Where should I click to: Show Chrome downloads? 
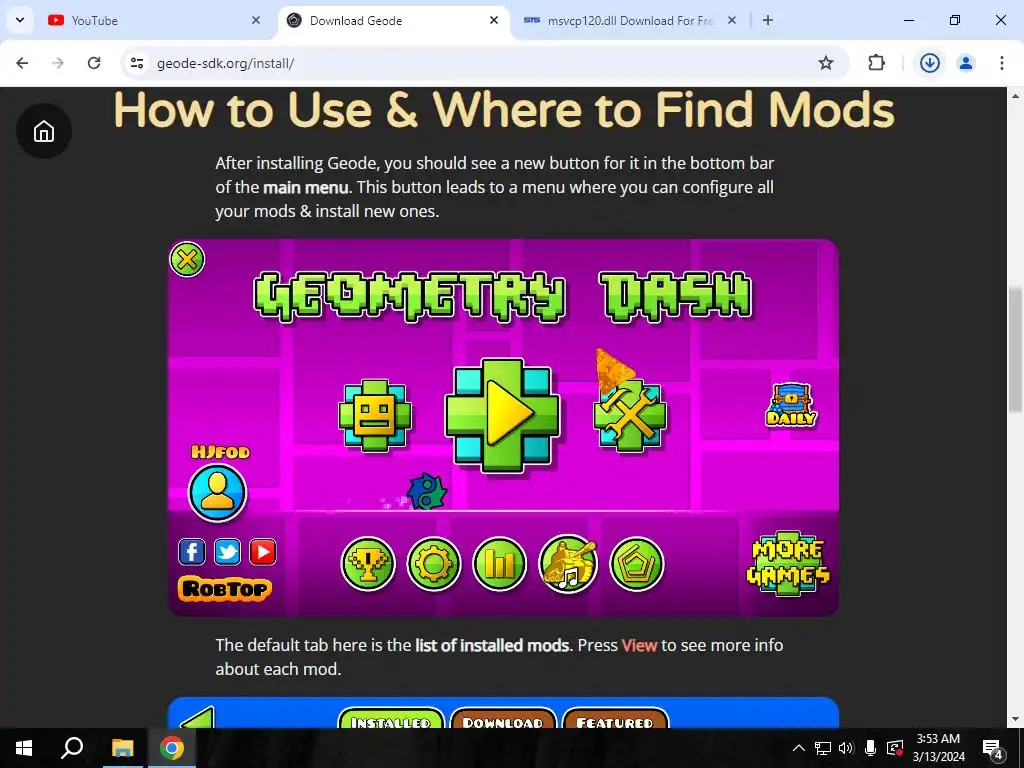(x=930, y=63)
